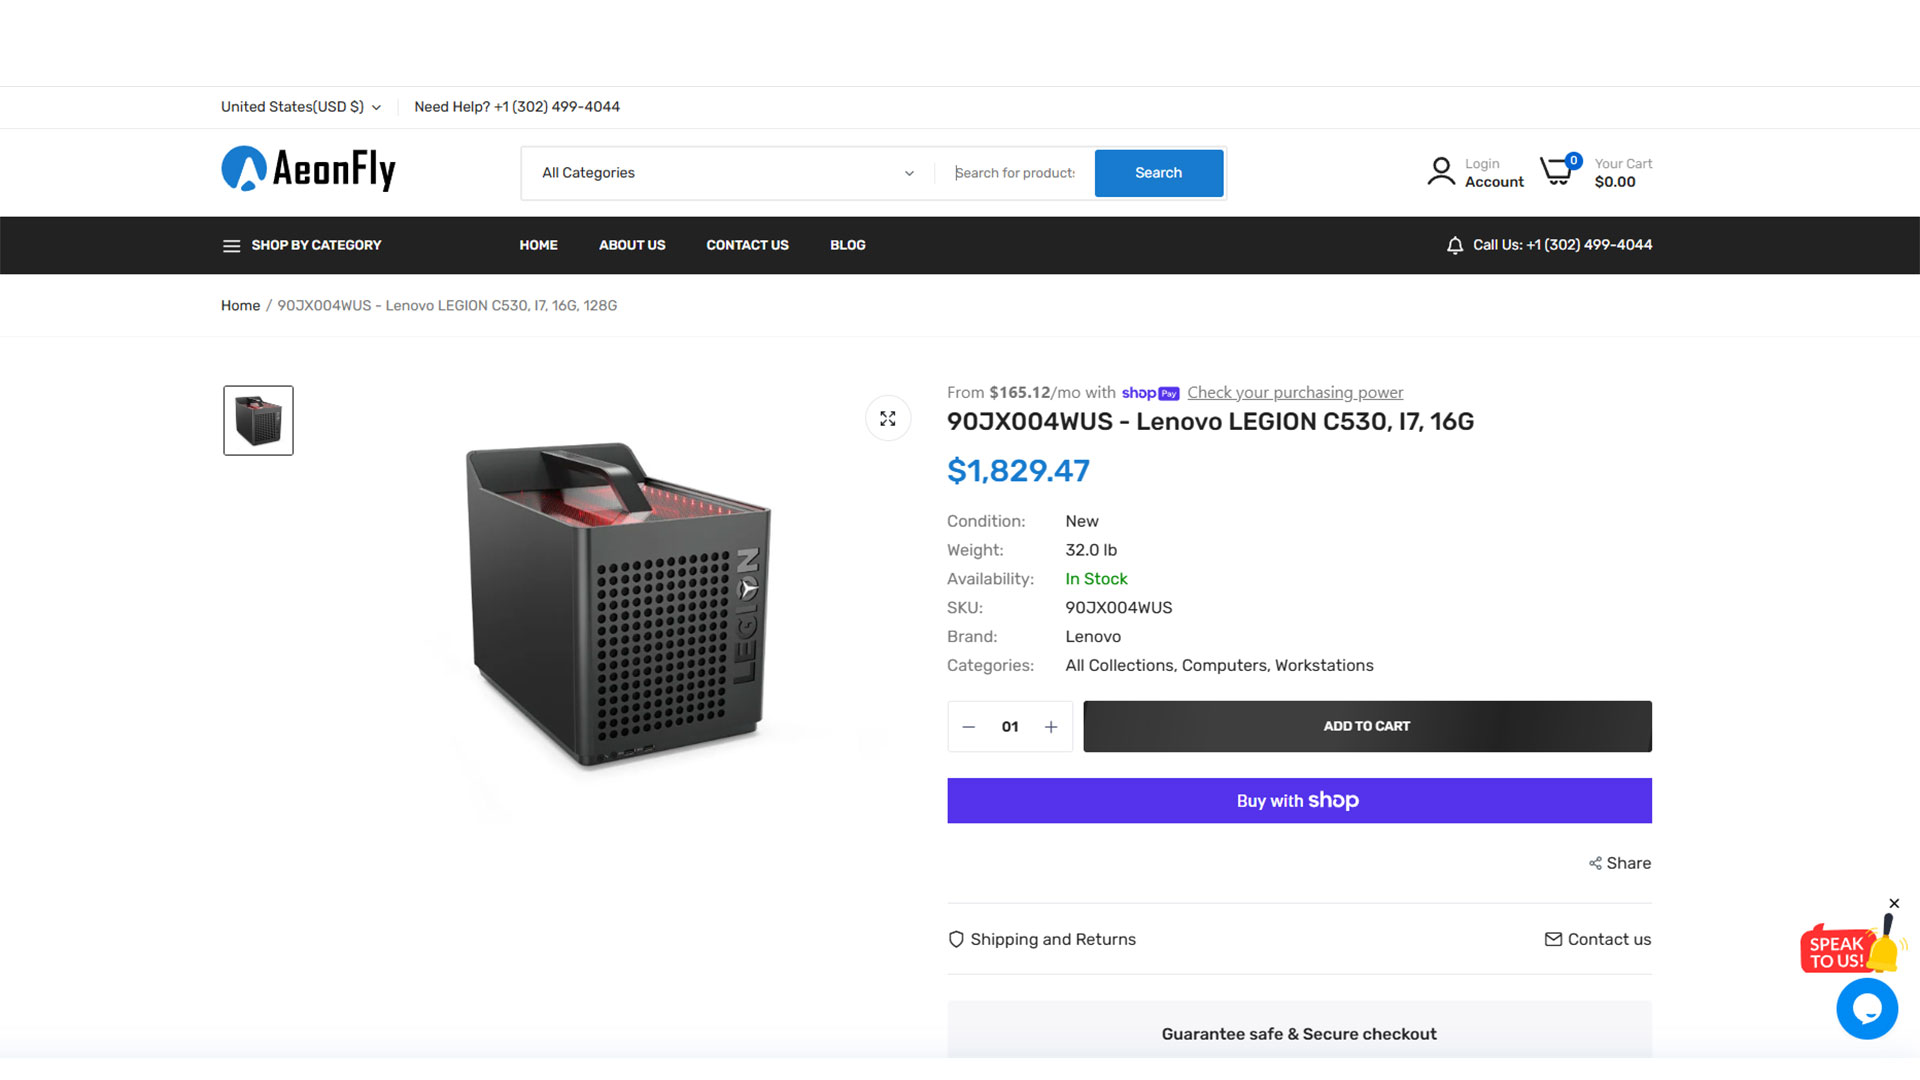The width and height of the screenshot is (1920, 1080).
Task: Increase quantity with plus button
Action: tap(1051, 727)
